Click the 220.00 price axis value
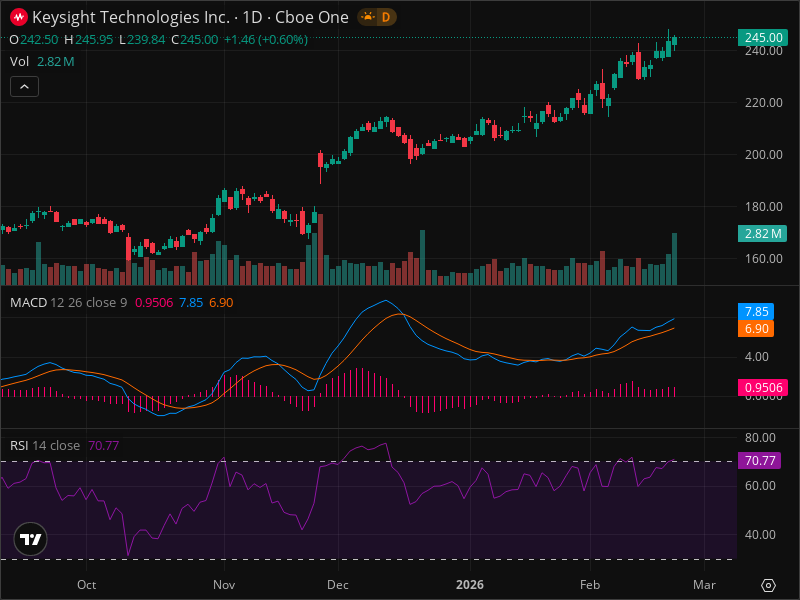 pos(763,103)
